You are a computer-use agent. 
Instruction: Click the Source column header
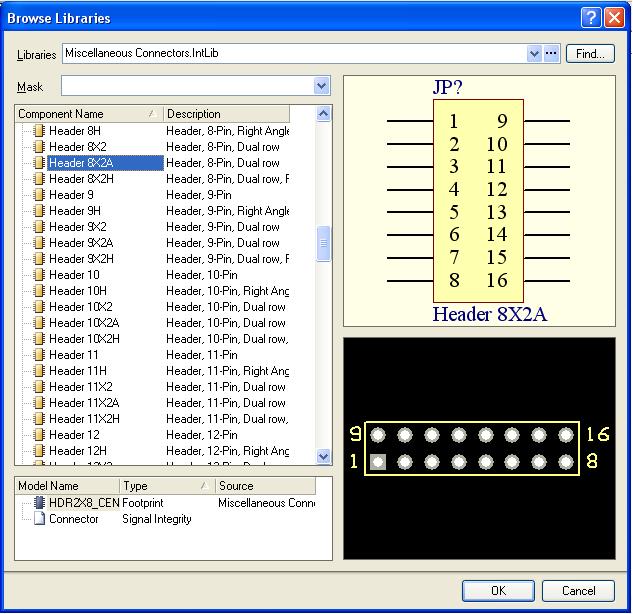(x=265, y=486)
